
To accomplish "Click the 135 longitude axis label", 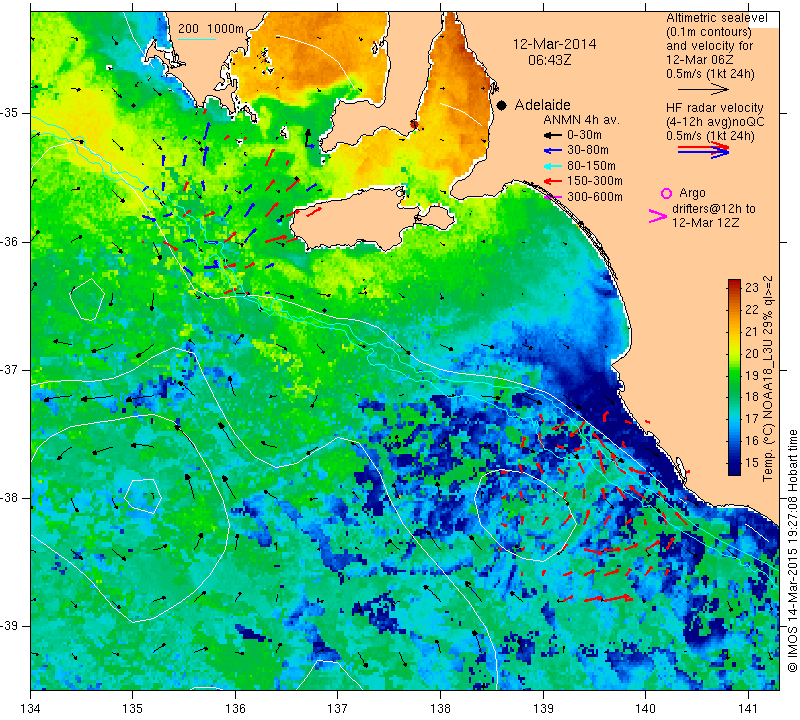I will pyautogui.click(x=133, y=709).
